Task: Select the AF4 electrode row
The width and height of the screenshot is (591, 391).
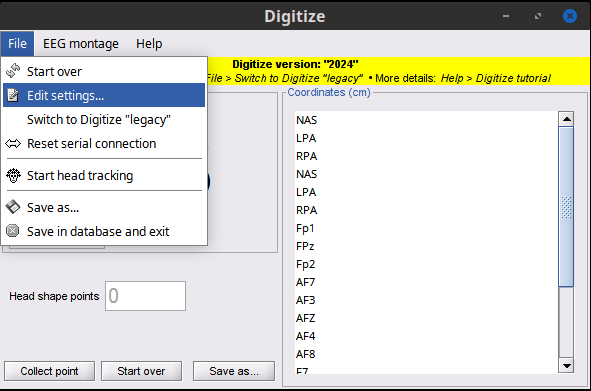Action: (x=426, y=336)
